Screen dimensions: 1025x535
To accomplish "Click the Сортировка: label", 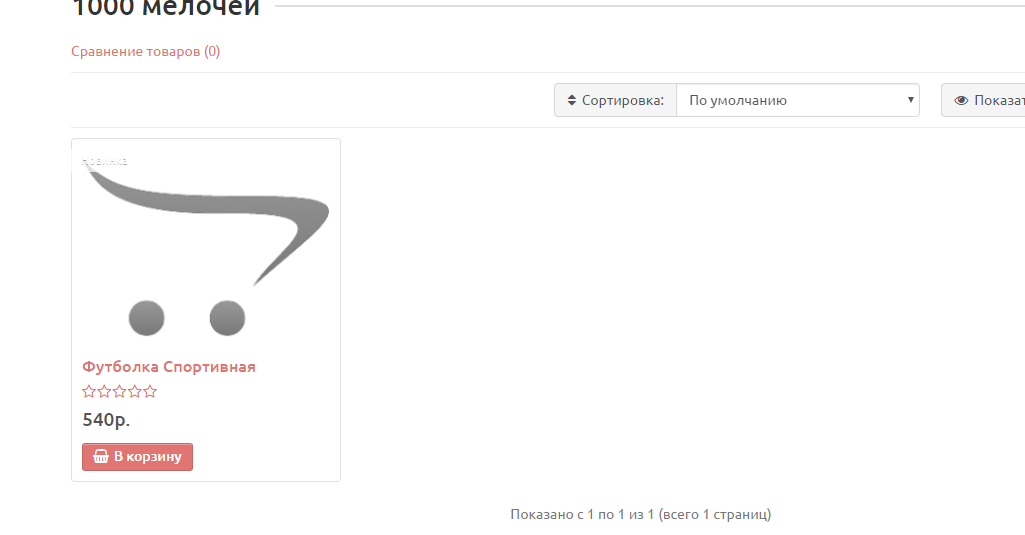I will click(622, 100).
